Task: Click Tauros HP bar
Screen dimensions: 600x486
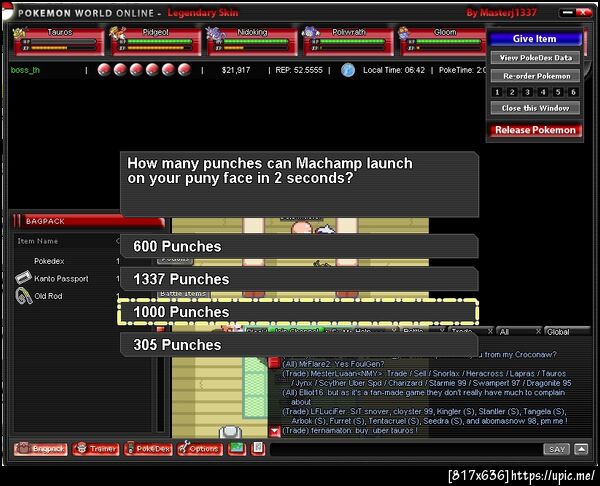Action: tap(63, 41)
